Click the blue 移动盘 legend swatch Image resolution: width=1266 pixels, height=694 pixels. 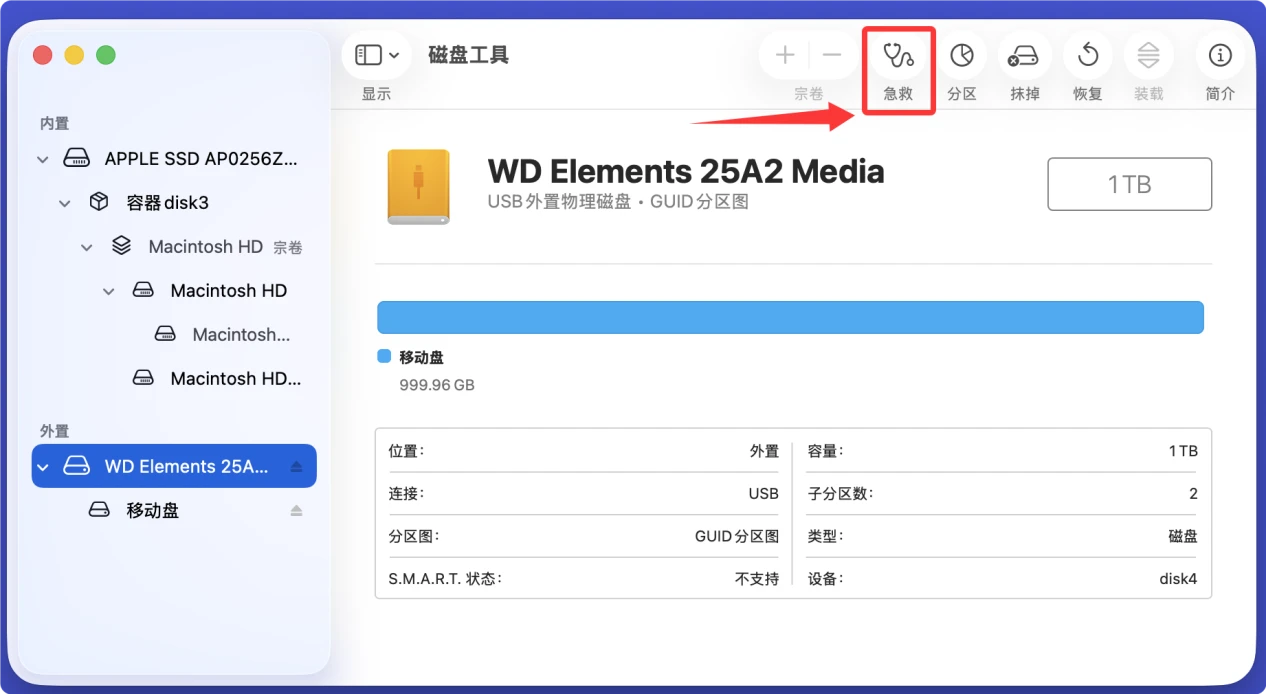click(x=384, y=356)
